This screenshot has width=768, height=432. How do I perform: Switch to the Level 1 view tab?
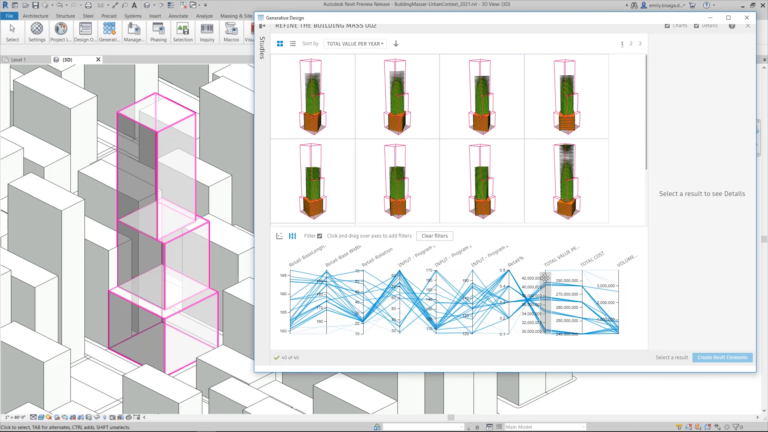click(x=18, y=59)
